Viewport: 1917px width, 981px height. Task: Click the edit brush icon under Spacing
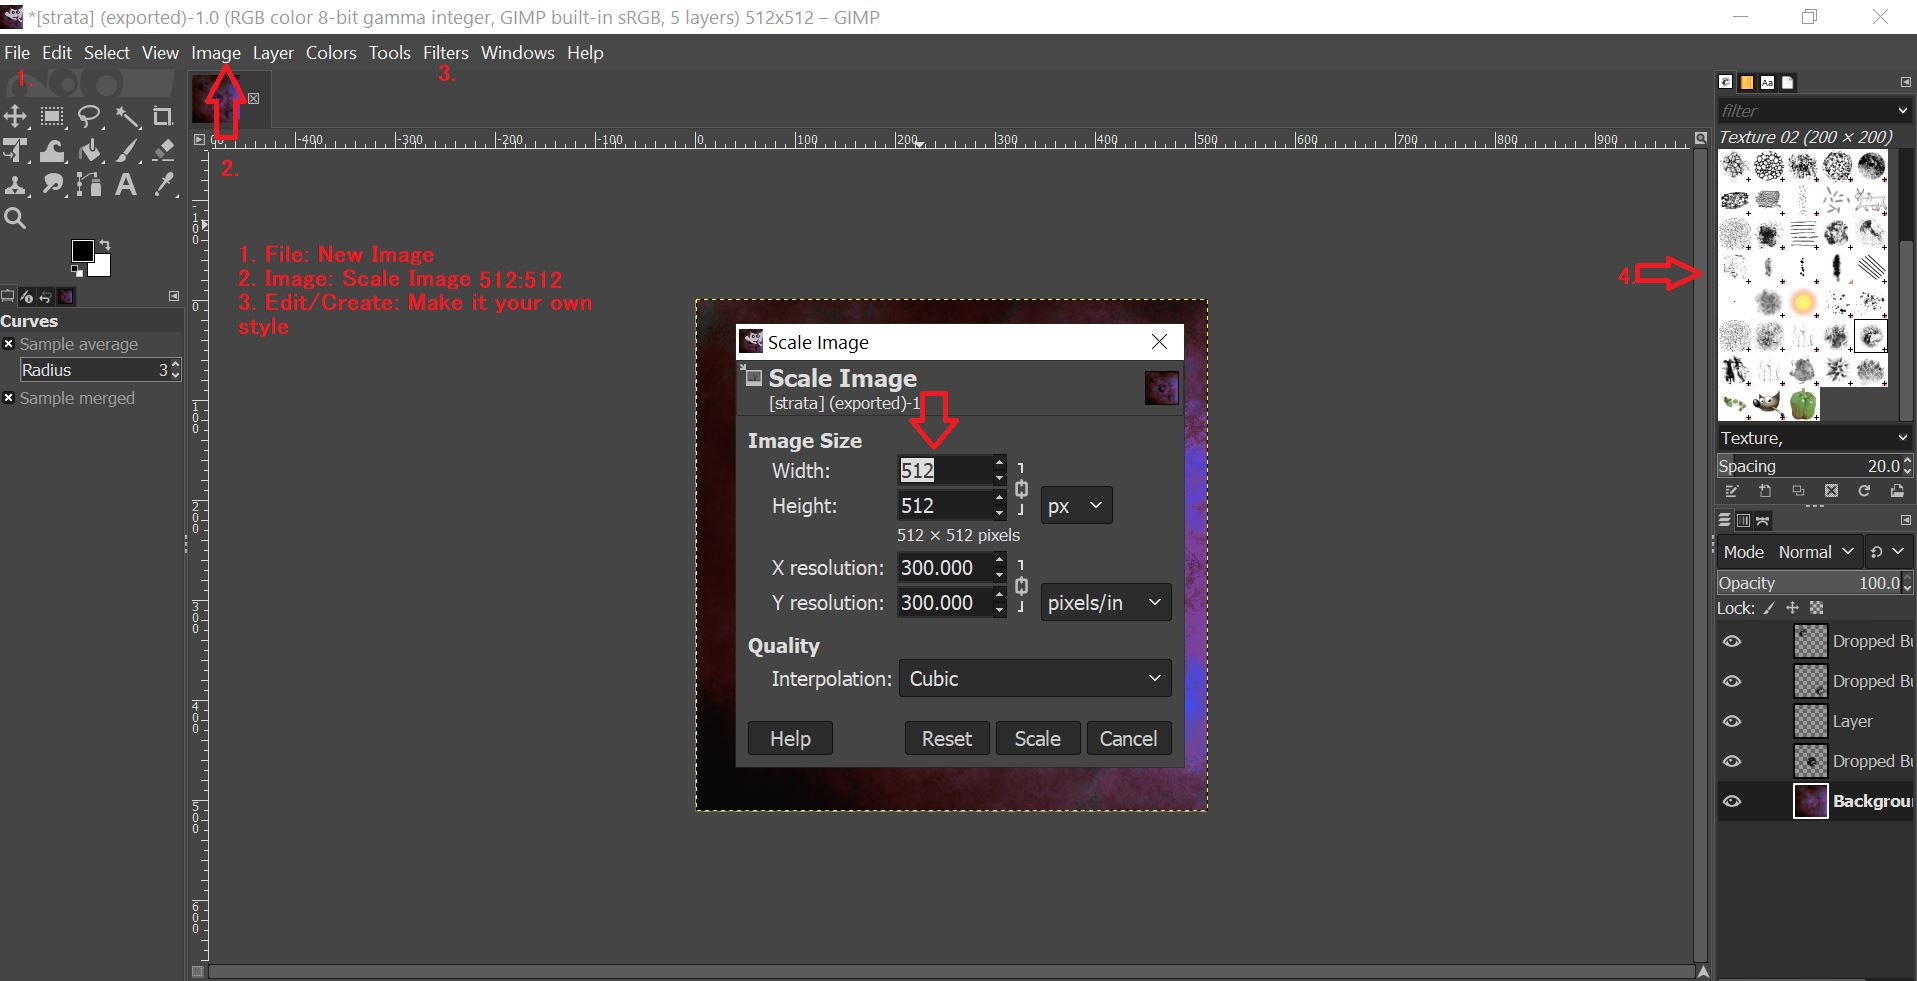tap(1732, 491)
